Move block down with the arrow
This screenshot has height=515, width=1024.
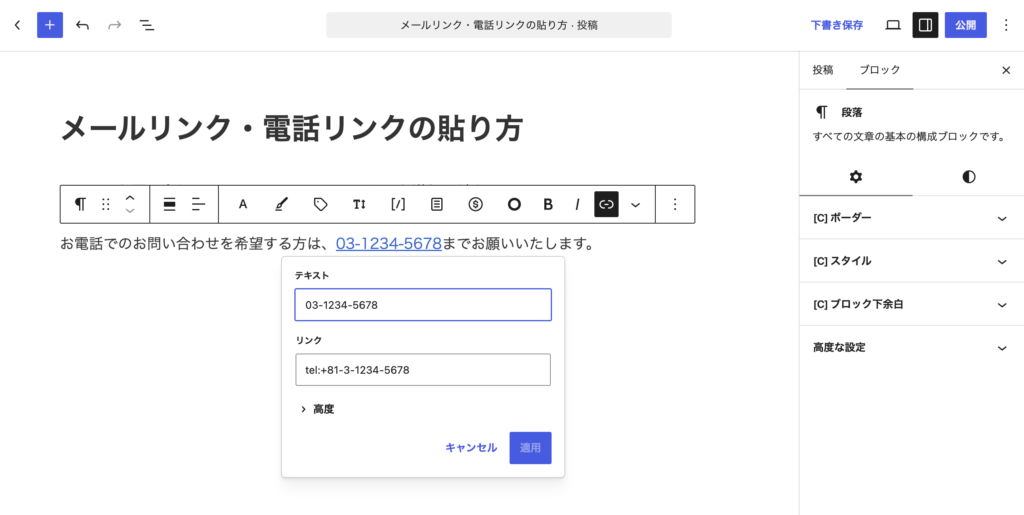point(130,211)
